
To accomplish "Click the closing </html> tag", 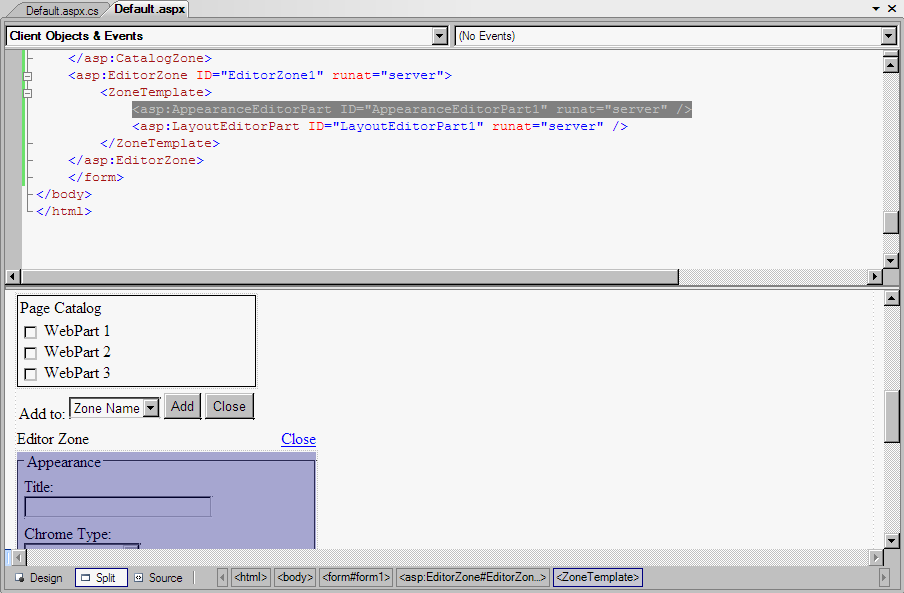I will 63,211.
